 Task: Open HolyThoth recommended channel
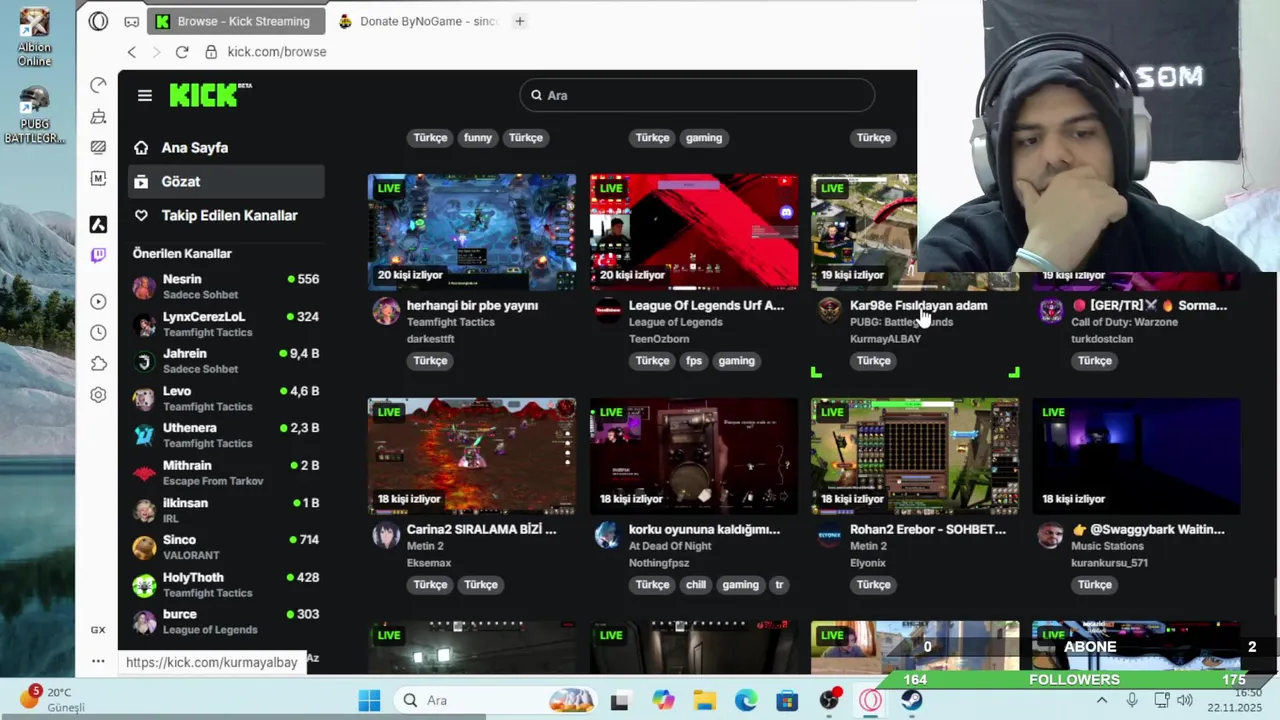(x=226, y=584)
